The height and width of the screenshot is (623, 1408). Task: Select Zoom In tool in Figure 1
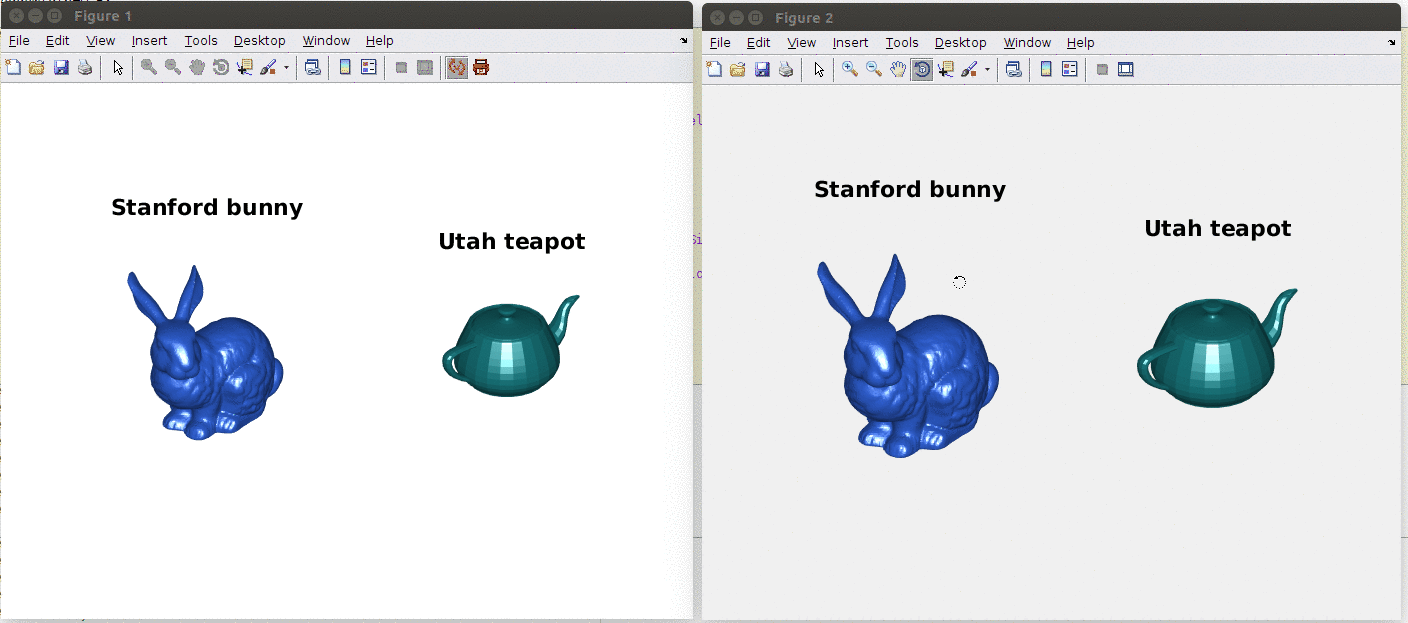[x=149, y=68]
